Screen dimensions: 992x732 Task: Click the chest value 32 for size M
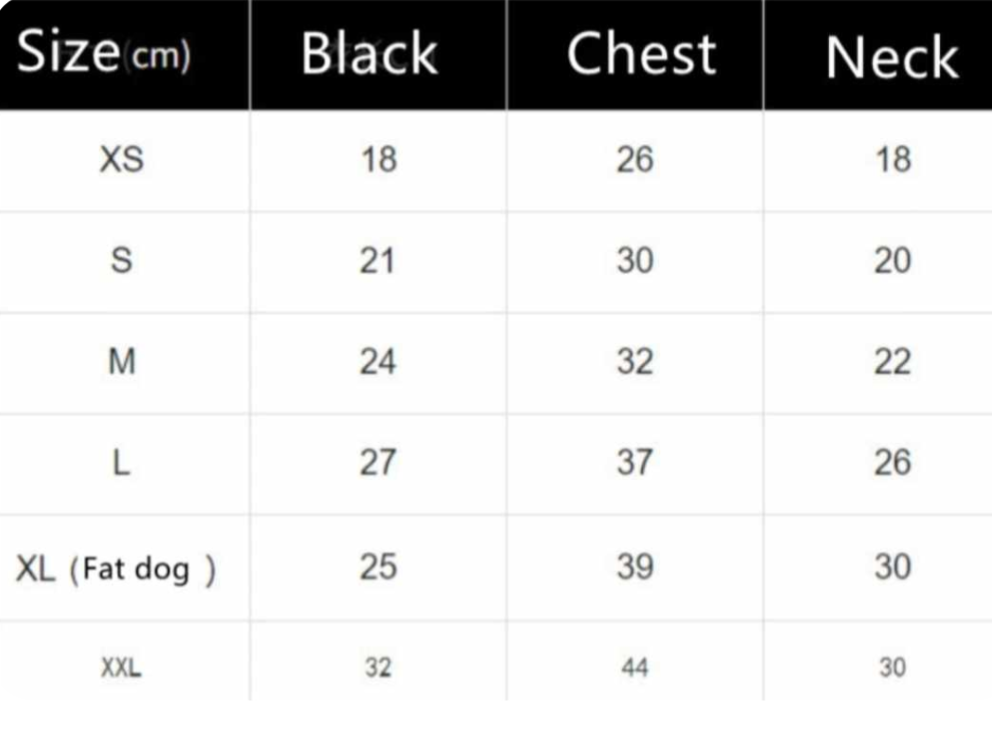coord(635,362)
